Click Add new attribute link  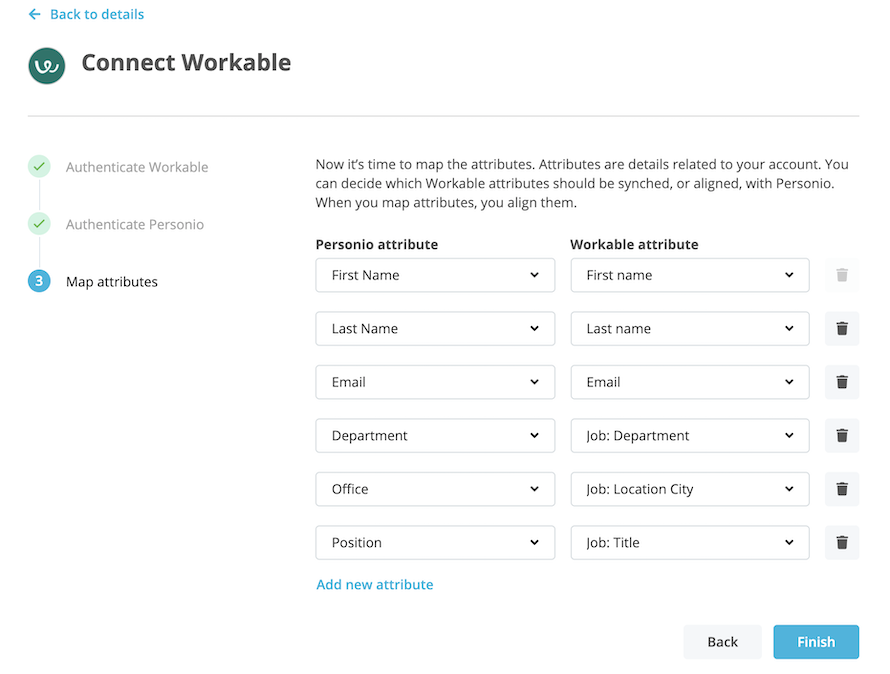[375, 585]
